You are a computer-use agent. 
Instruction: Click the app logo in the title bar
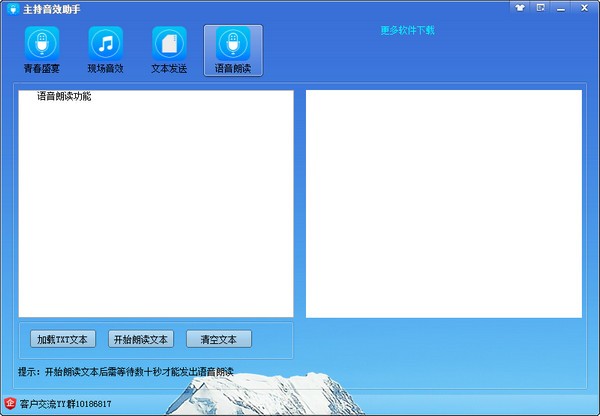[10, 8]
